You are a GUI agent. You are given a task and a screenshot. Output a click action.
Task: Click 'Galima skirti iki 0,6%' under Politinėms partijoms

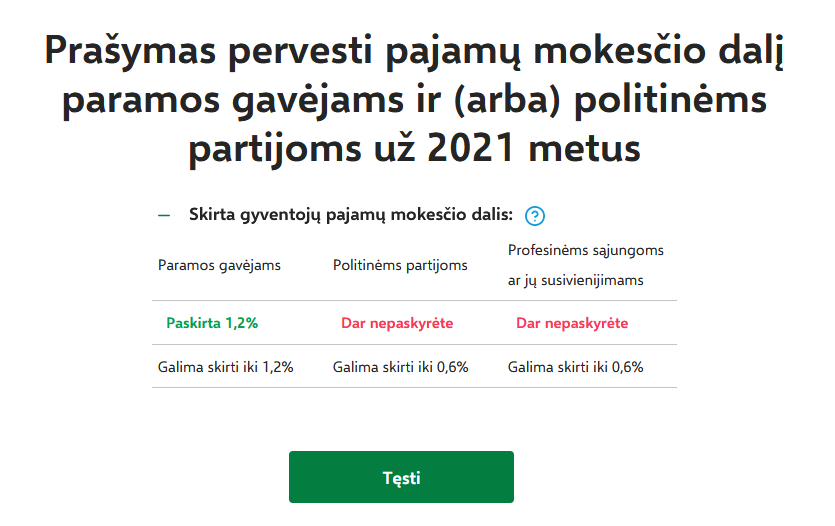(x=400, y=367)
